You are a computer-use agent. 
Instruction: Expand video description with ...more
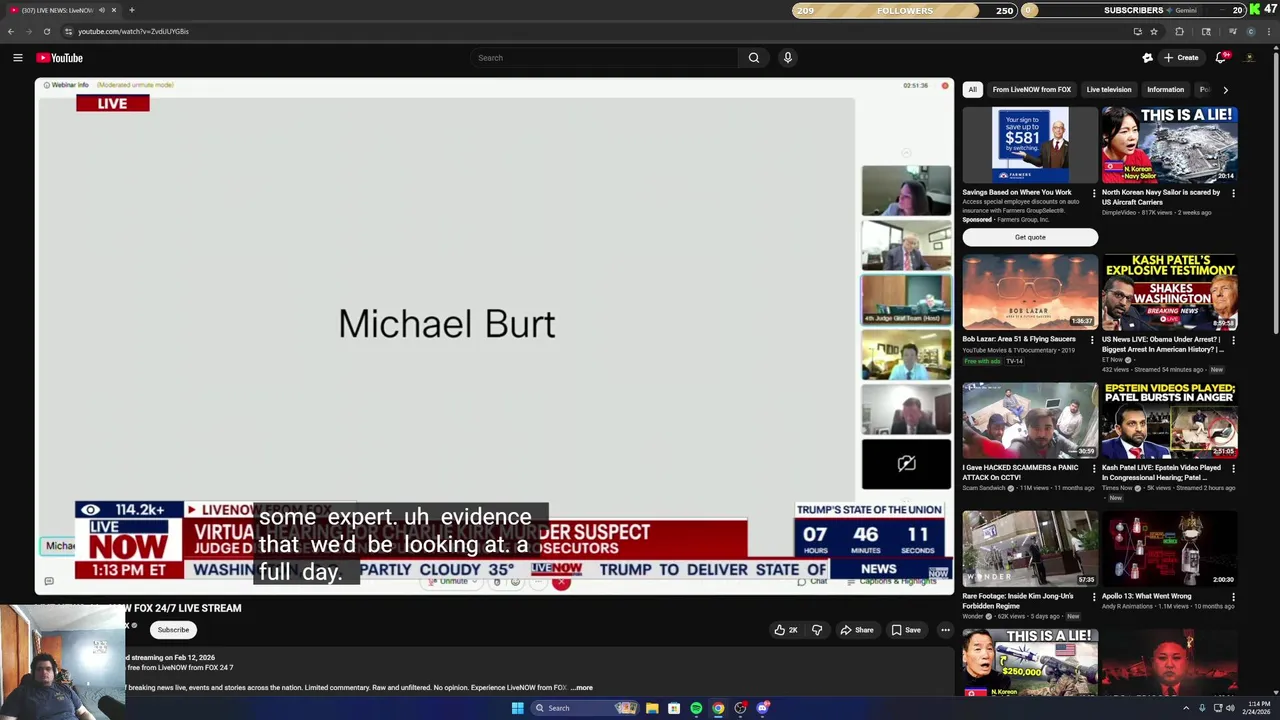[x=582, y=688]
